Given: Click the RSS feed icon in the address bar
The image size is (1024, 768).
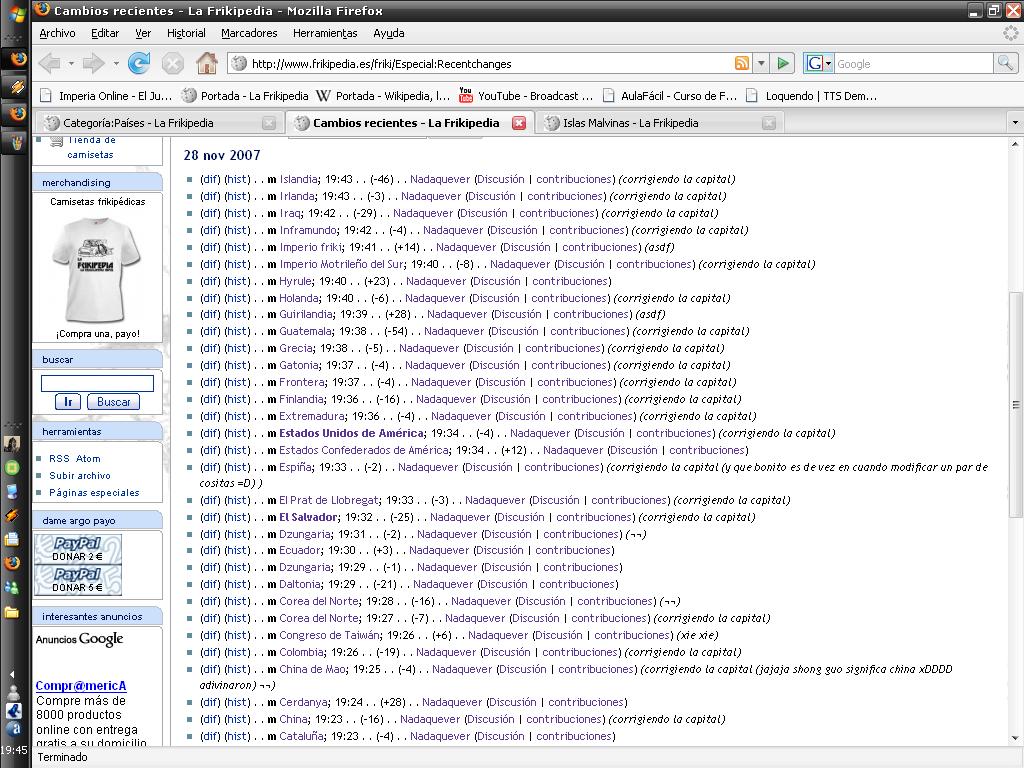Looking at the screenshot, I should pos(742,64).
